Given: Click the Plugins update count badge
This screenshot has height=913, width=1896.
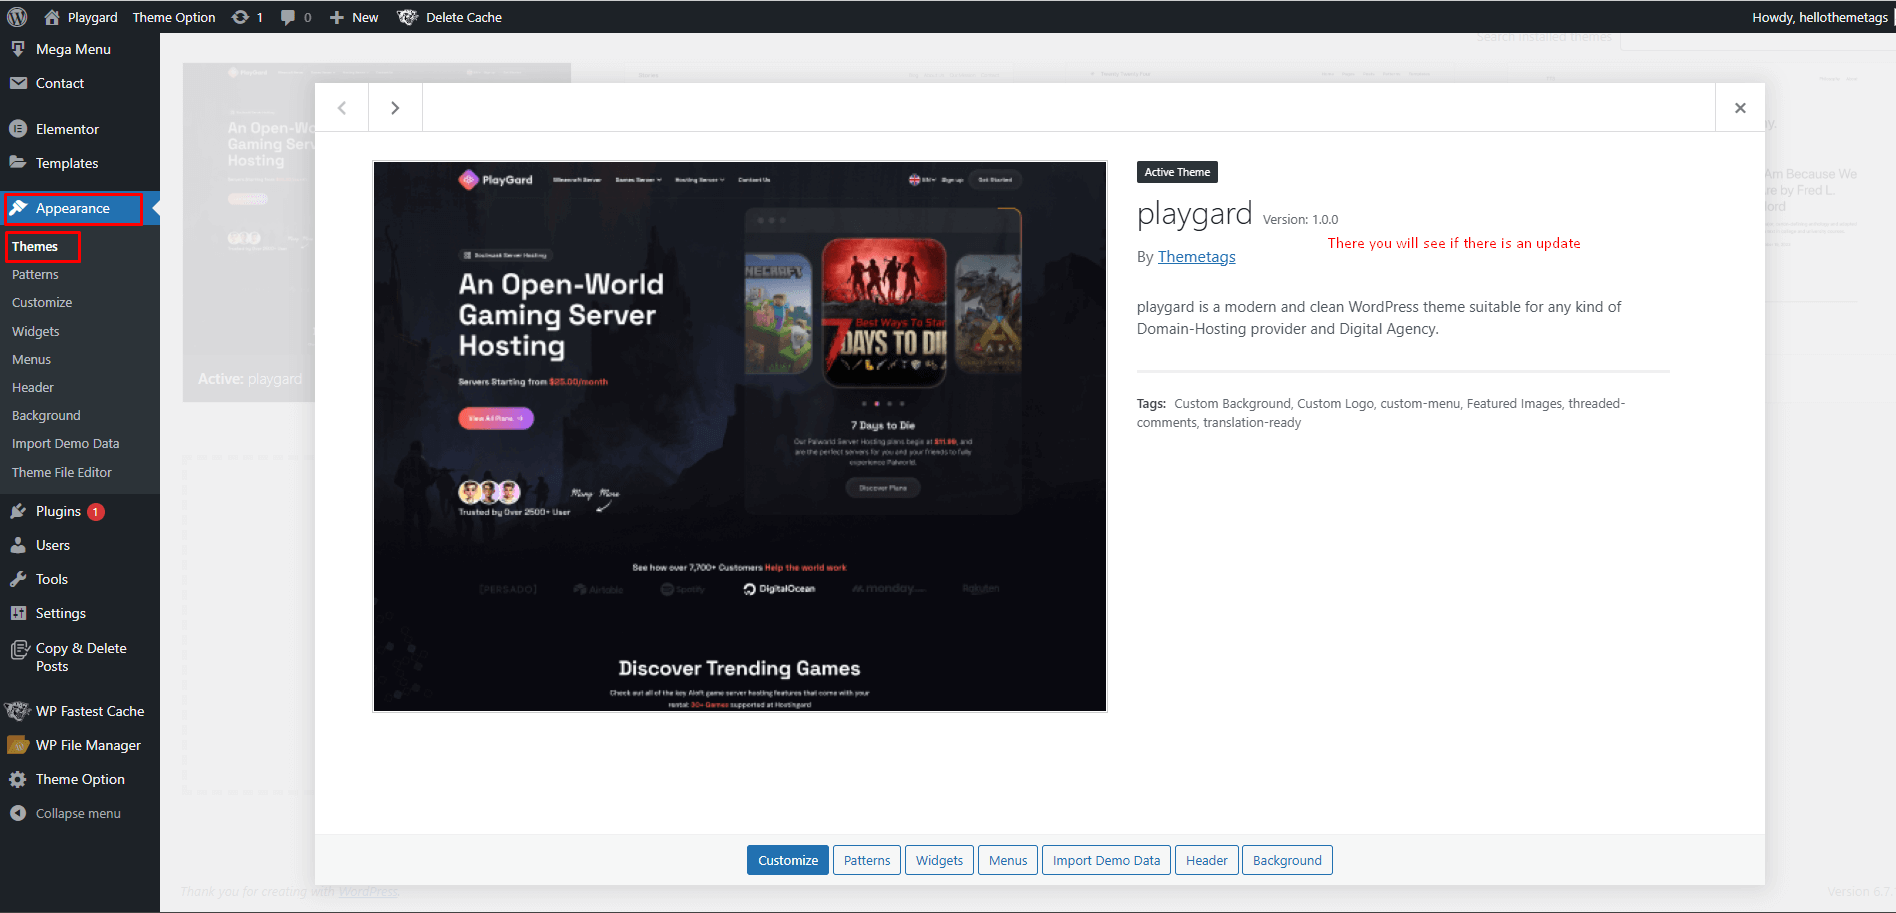Looking at the screenshot, I should point(96,512).
